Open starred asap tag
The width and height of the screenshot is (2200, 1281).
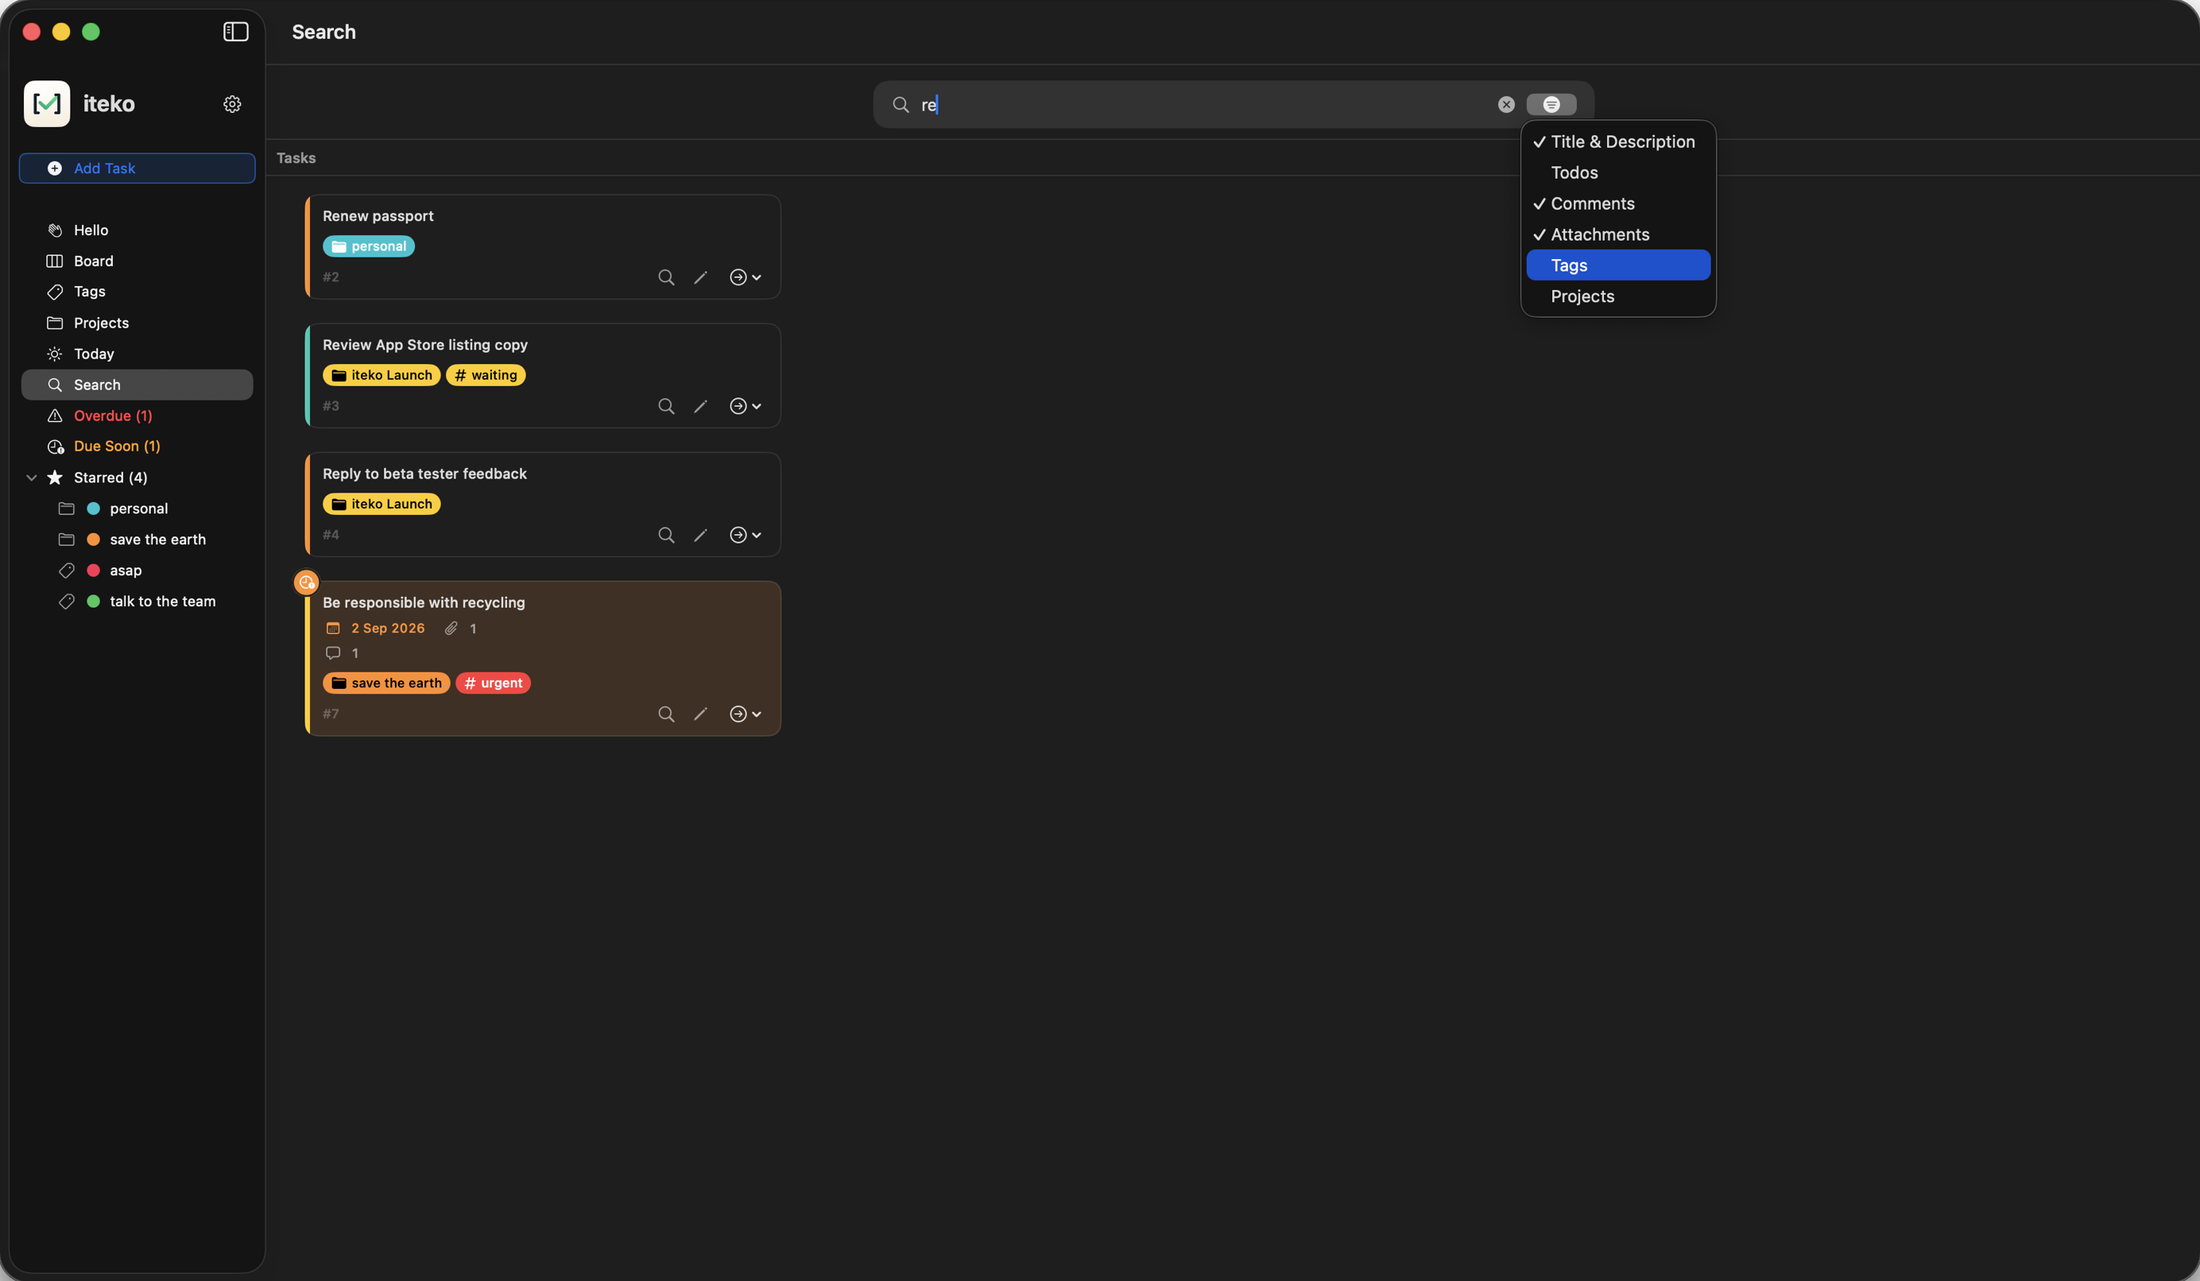[x=137, y=571]
